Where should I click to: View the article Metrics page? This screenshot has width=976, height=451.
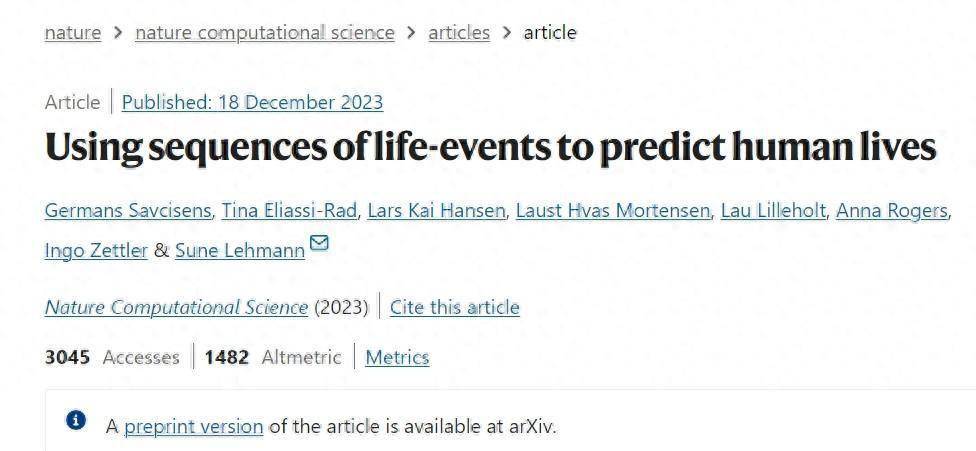(x=397, y=357)
